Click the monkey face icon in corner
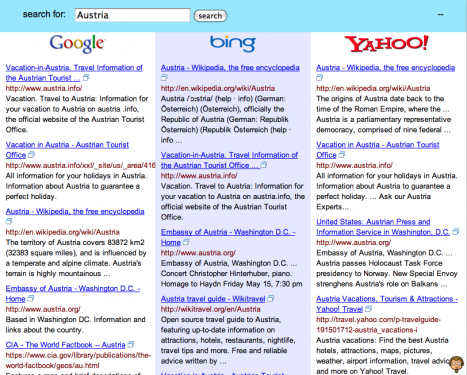Screen dimensions: 467x375 (457, 364)
